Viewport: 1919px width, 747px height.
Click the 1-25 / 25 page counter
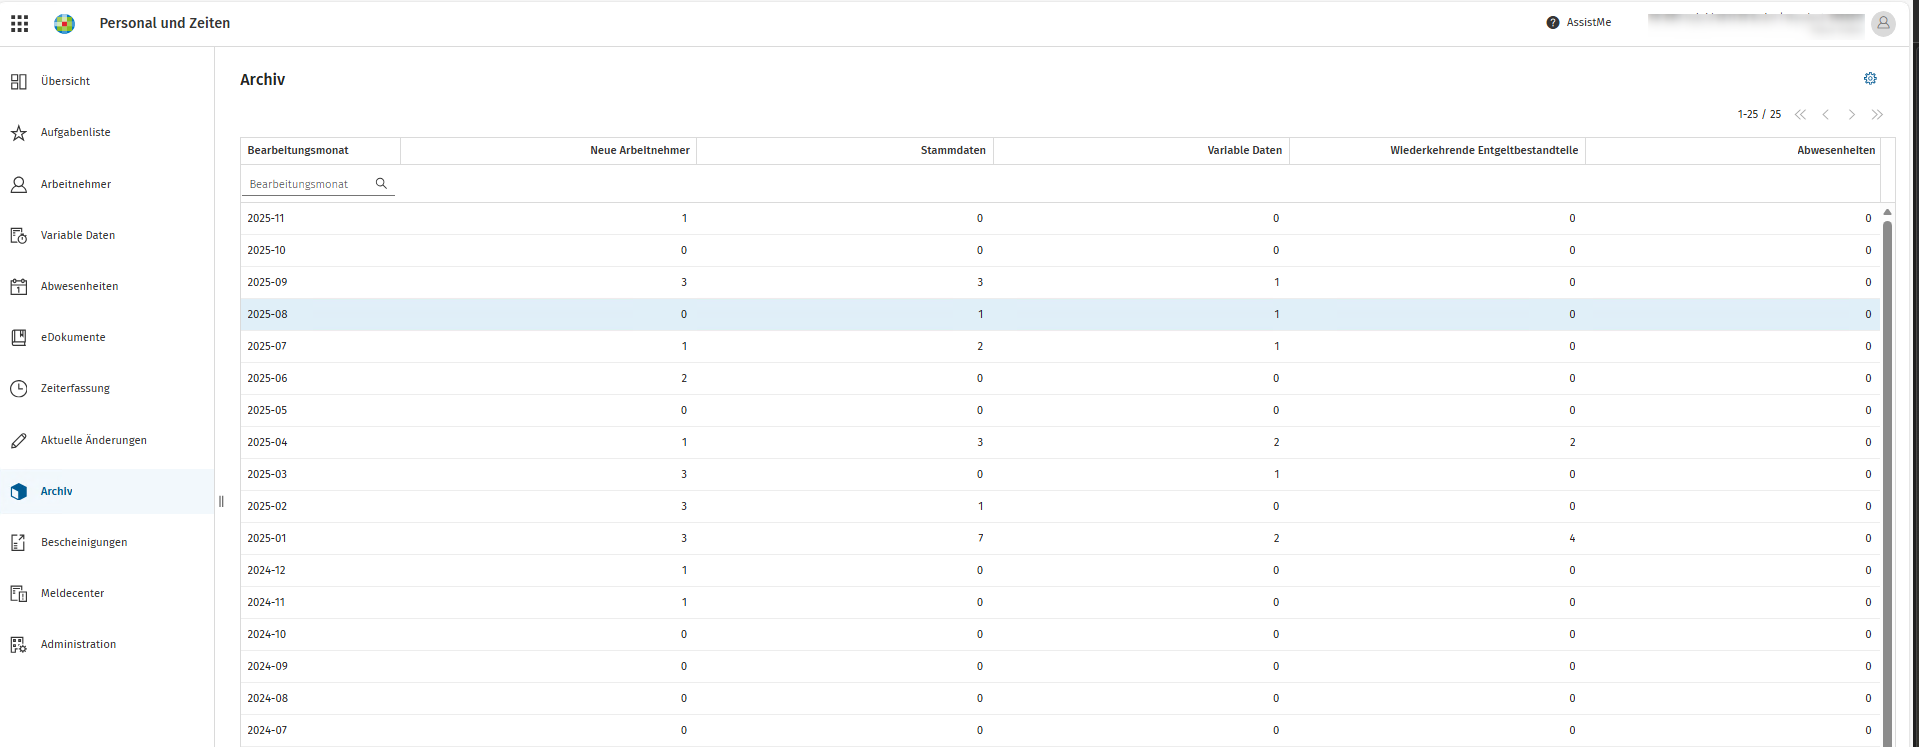point(1759,114)
